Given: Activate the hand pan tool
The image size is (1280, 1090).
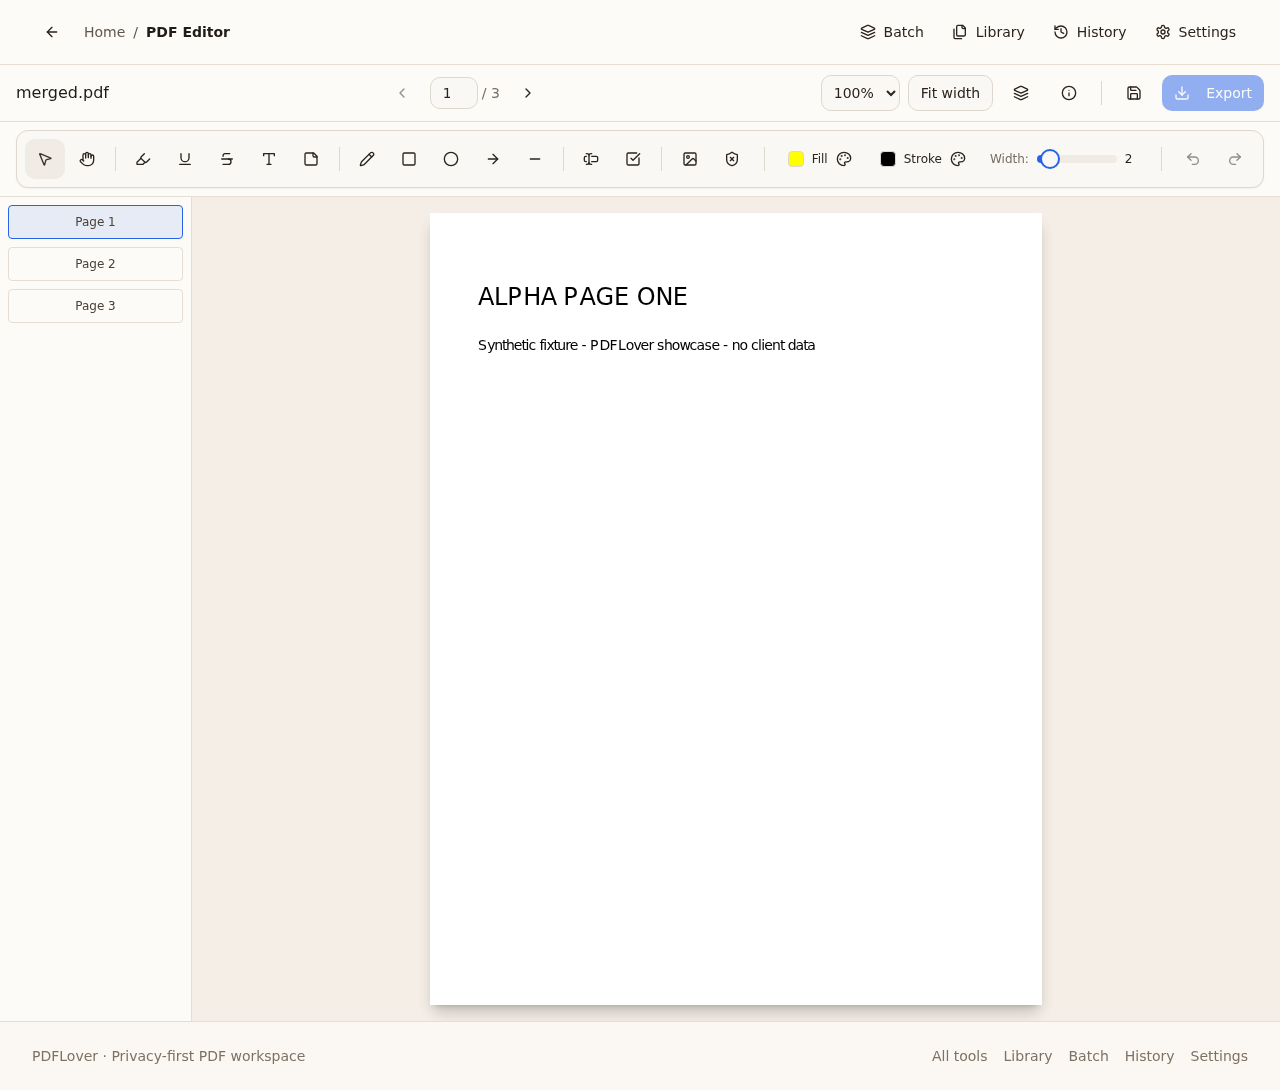Looking at the screenshot, I should 87,159.
